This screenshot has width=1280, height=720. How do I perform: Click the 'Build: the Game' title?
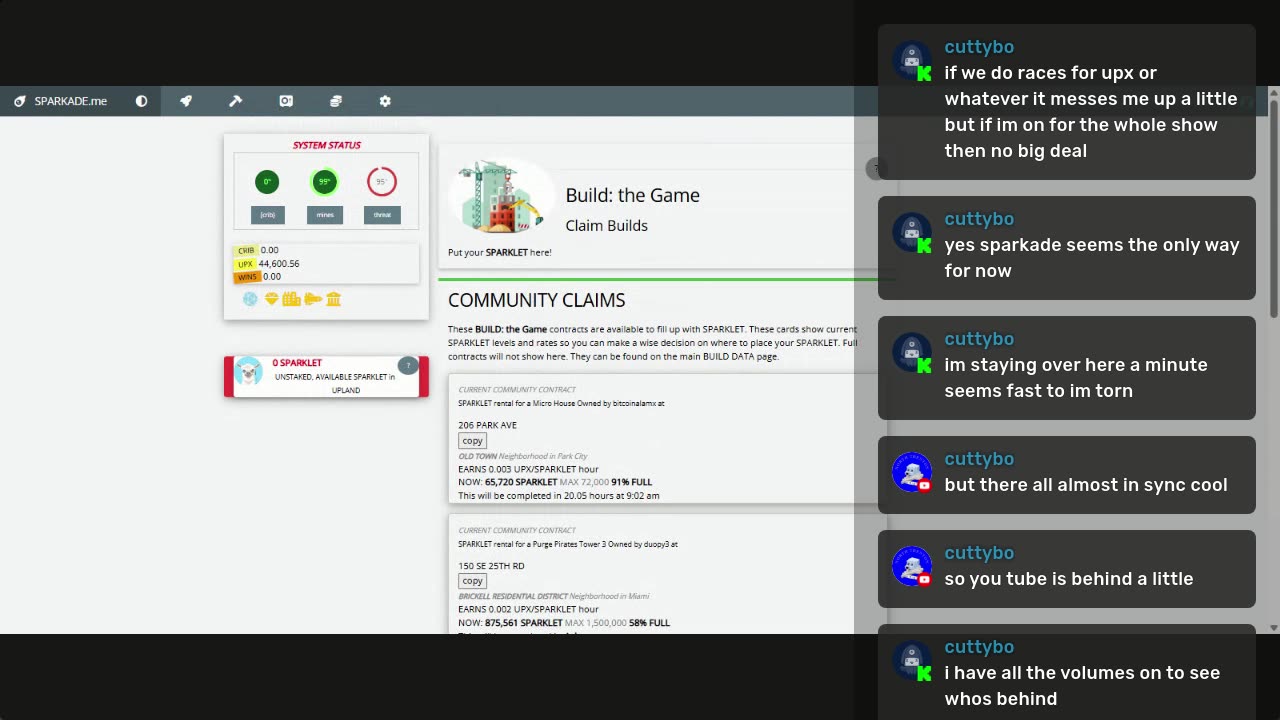pos(633,195)
